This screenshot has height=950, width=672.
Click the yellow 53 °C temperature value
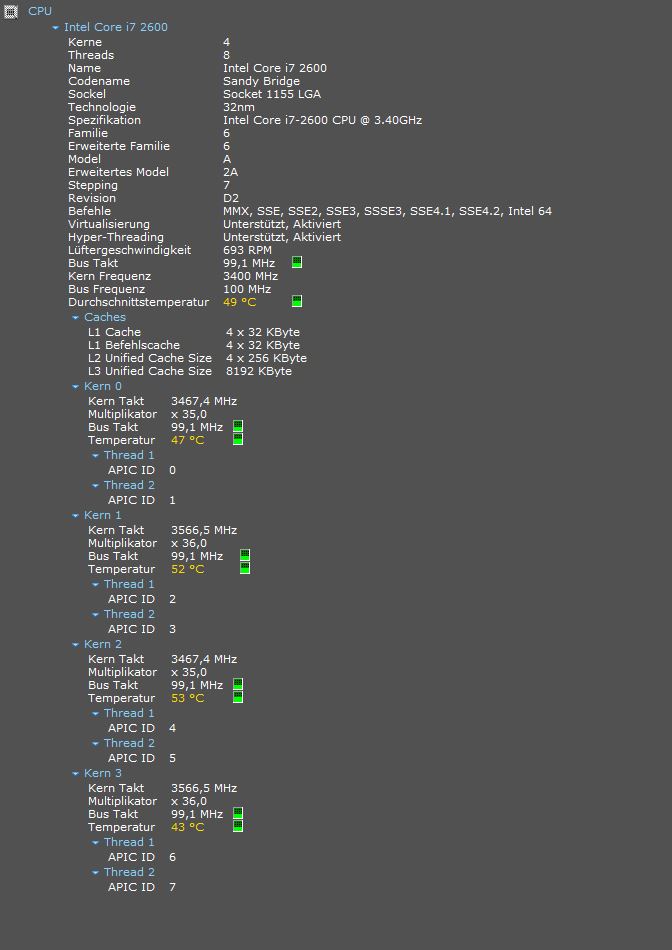coord(187,698)
